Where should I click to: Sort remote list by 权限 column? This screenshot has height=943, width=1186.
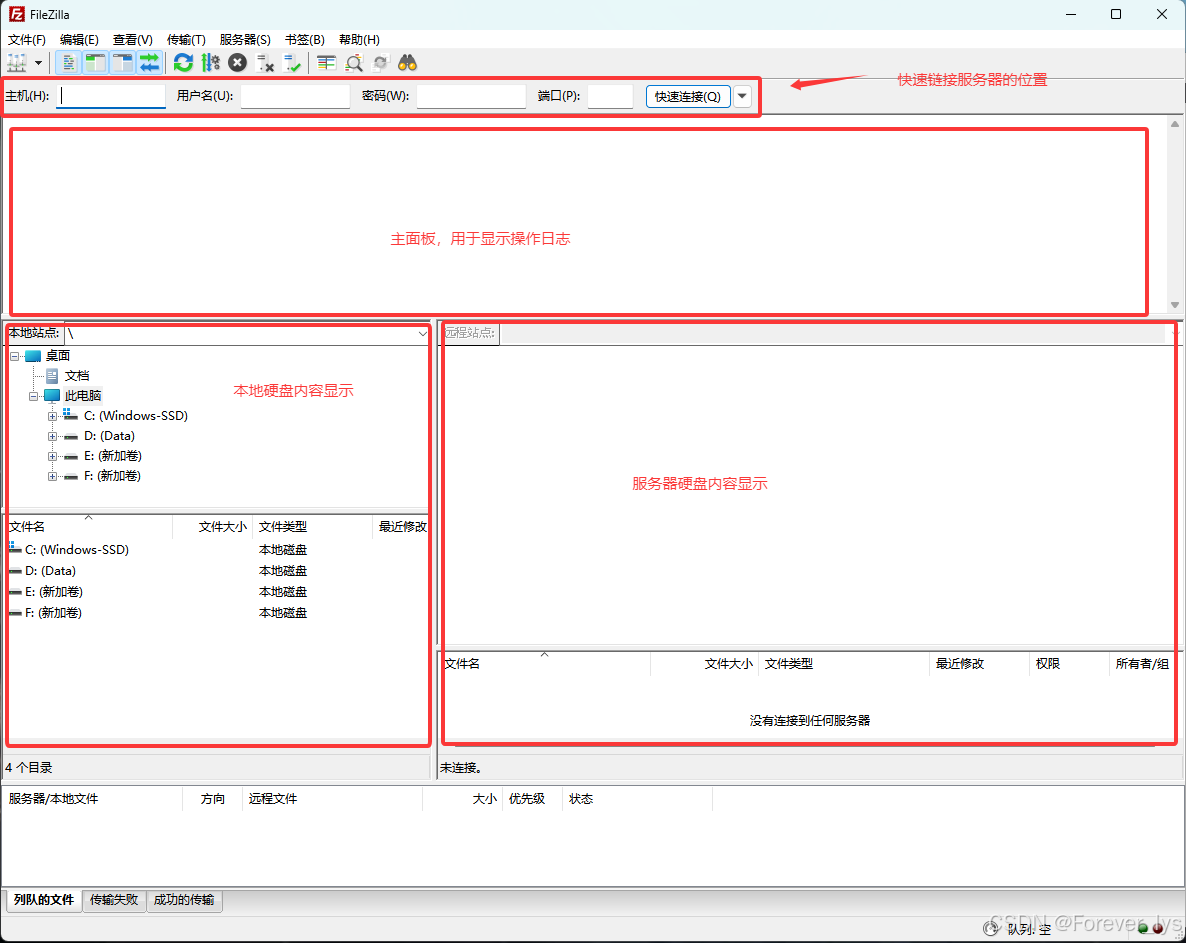(1067, 664)
